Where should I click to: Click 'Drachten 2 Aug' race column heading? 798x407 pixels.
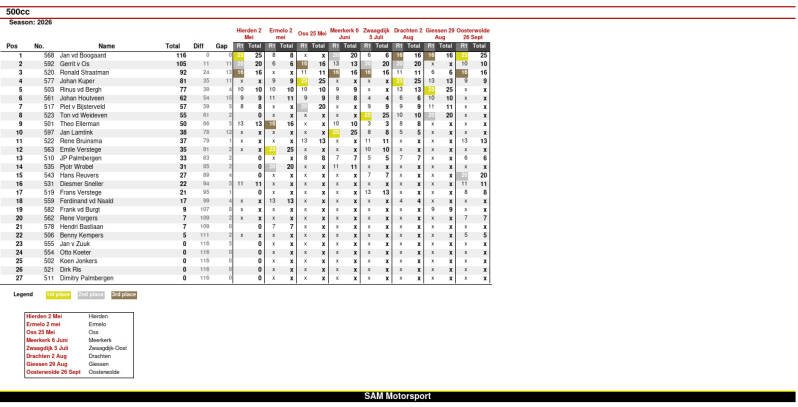408,34
